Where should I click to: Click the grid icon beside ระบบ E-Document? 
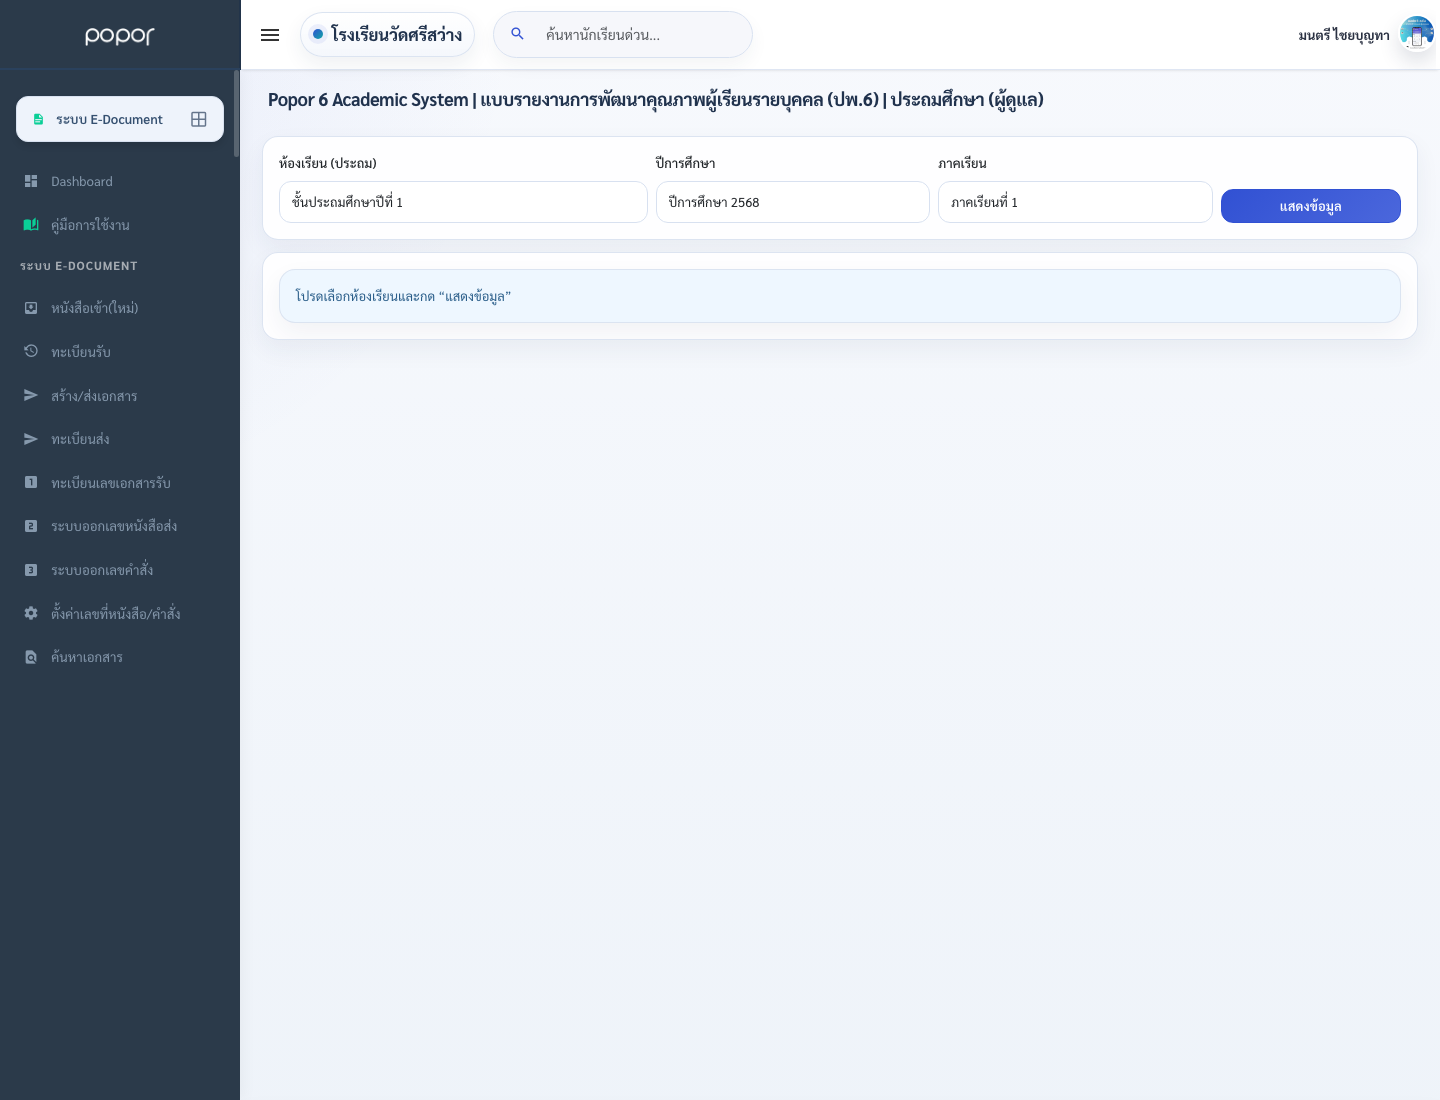click(x=199, y=119)
